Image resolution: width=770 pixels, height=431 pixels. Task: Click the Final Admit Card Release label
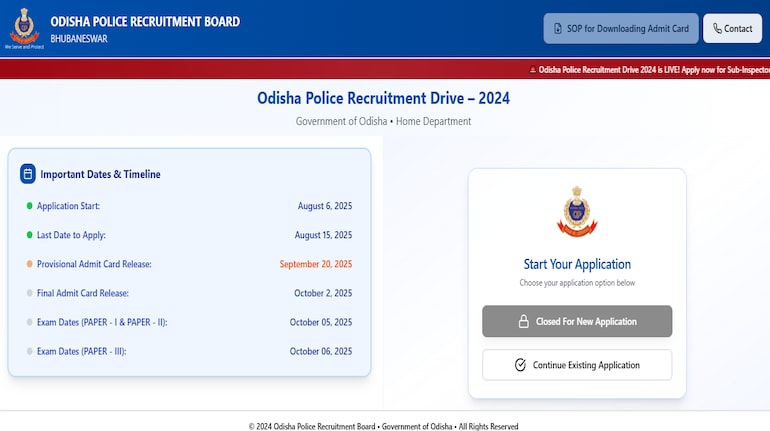tap(82, 293)
